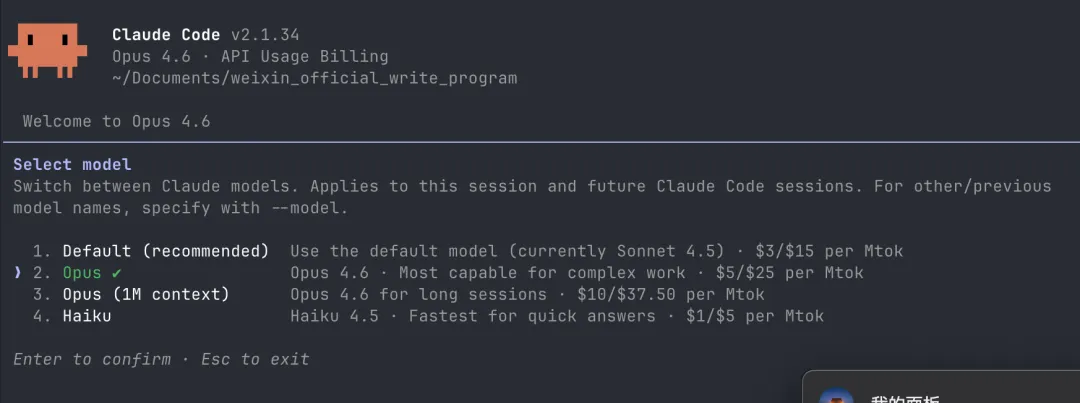Click the "Most capable for complex work" description

[x=542, y=273]
